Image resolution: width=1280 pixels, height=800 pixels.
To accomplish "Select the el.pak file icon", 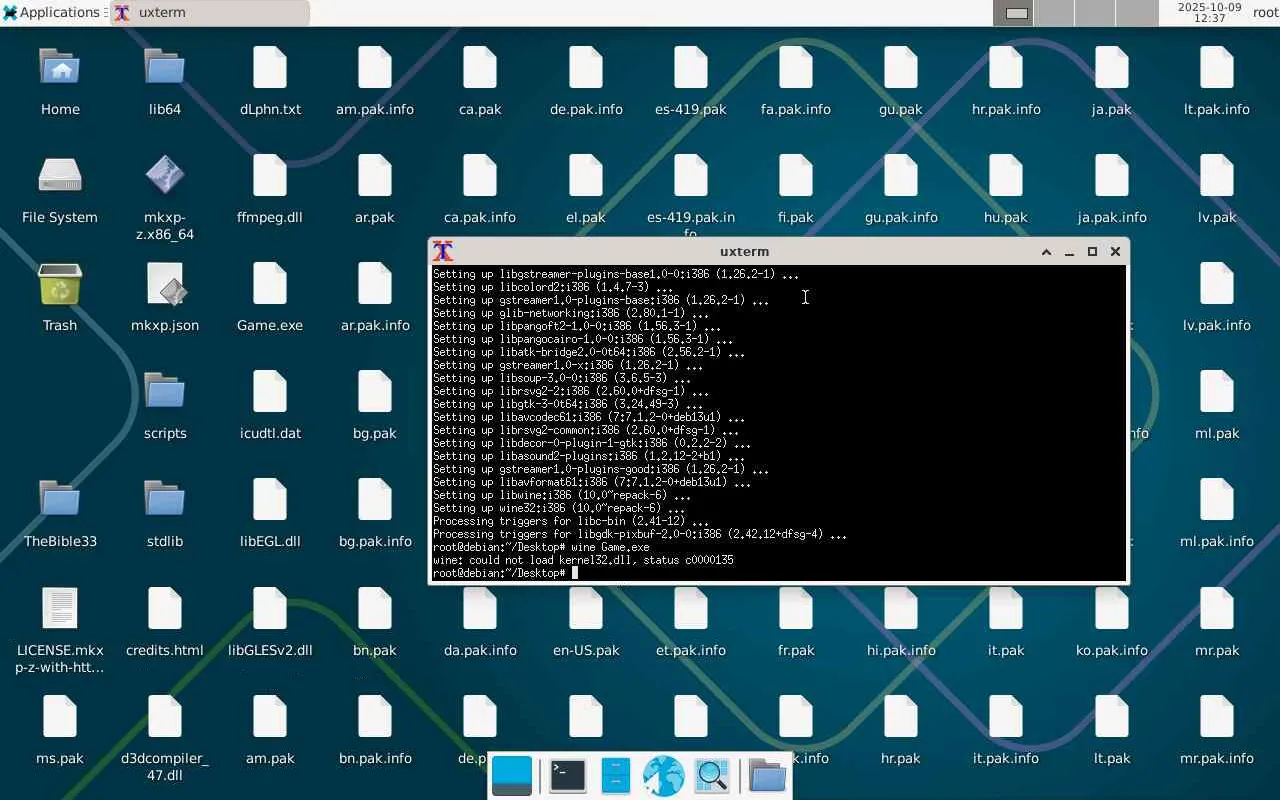I will [586, 177].
